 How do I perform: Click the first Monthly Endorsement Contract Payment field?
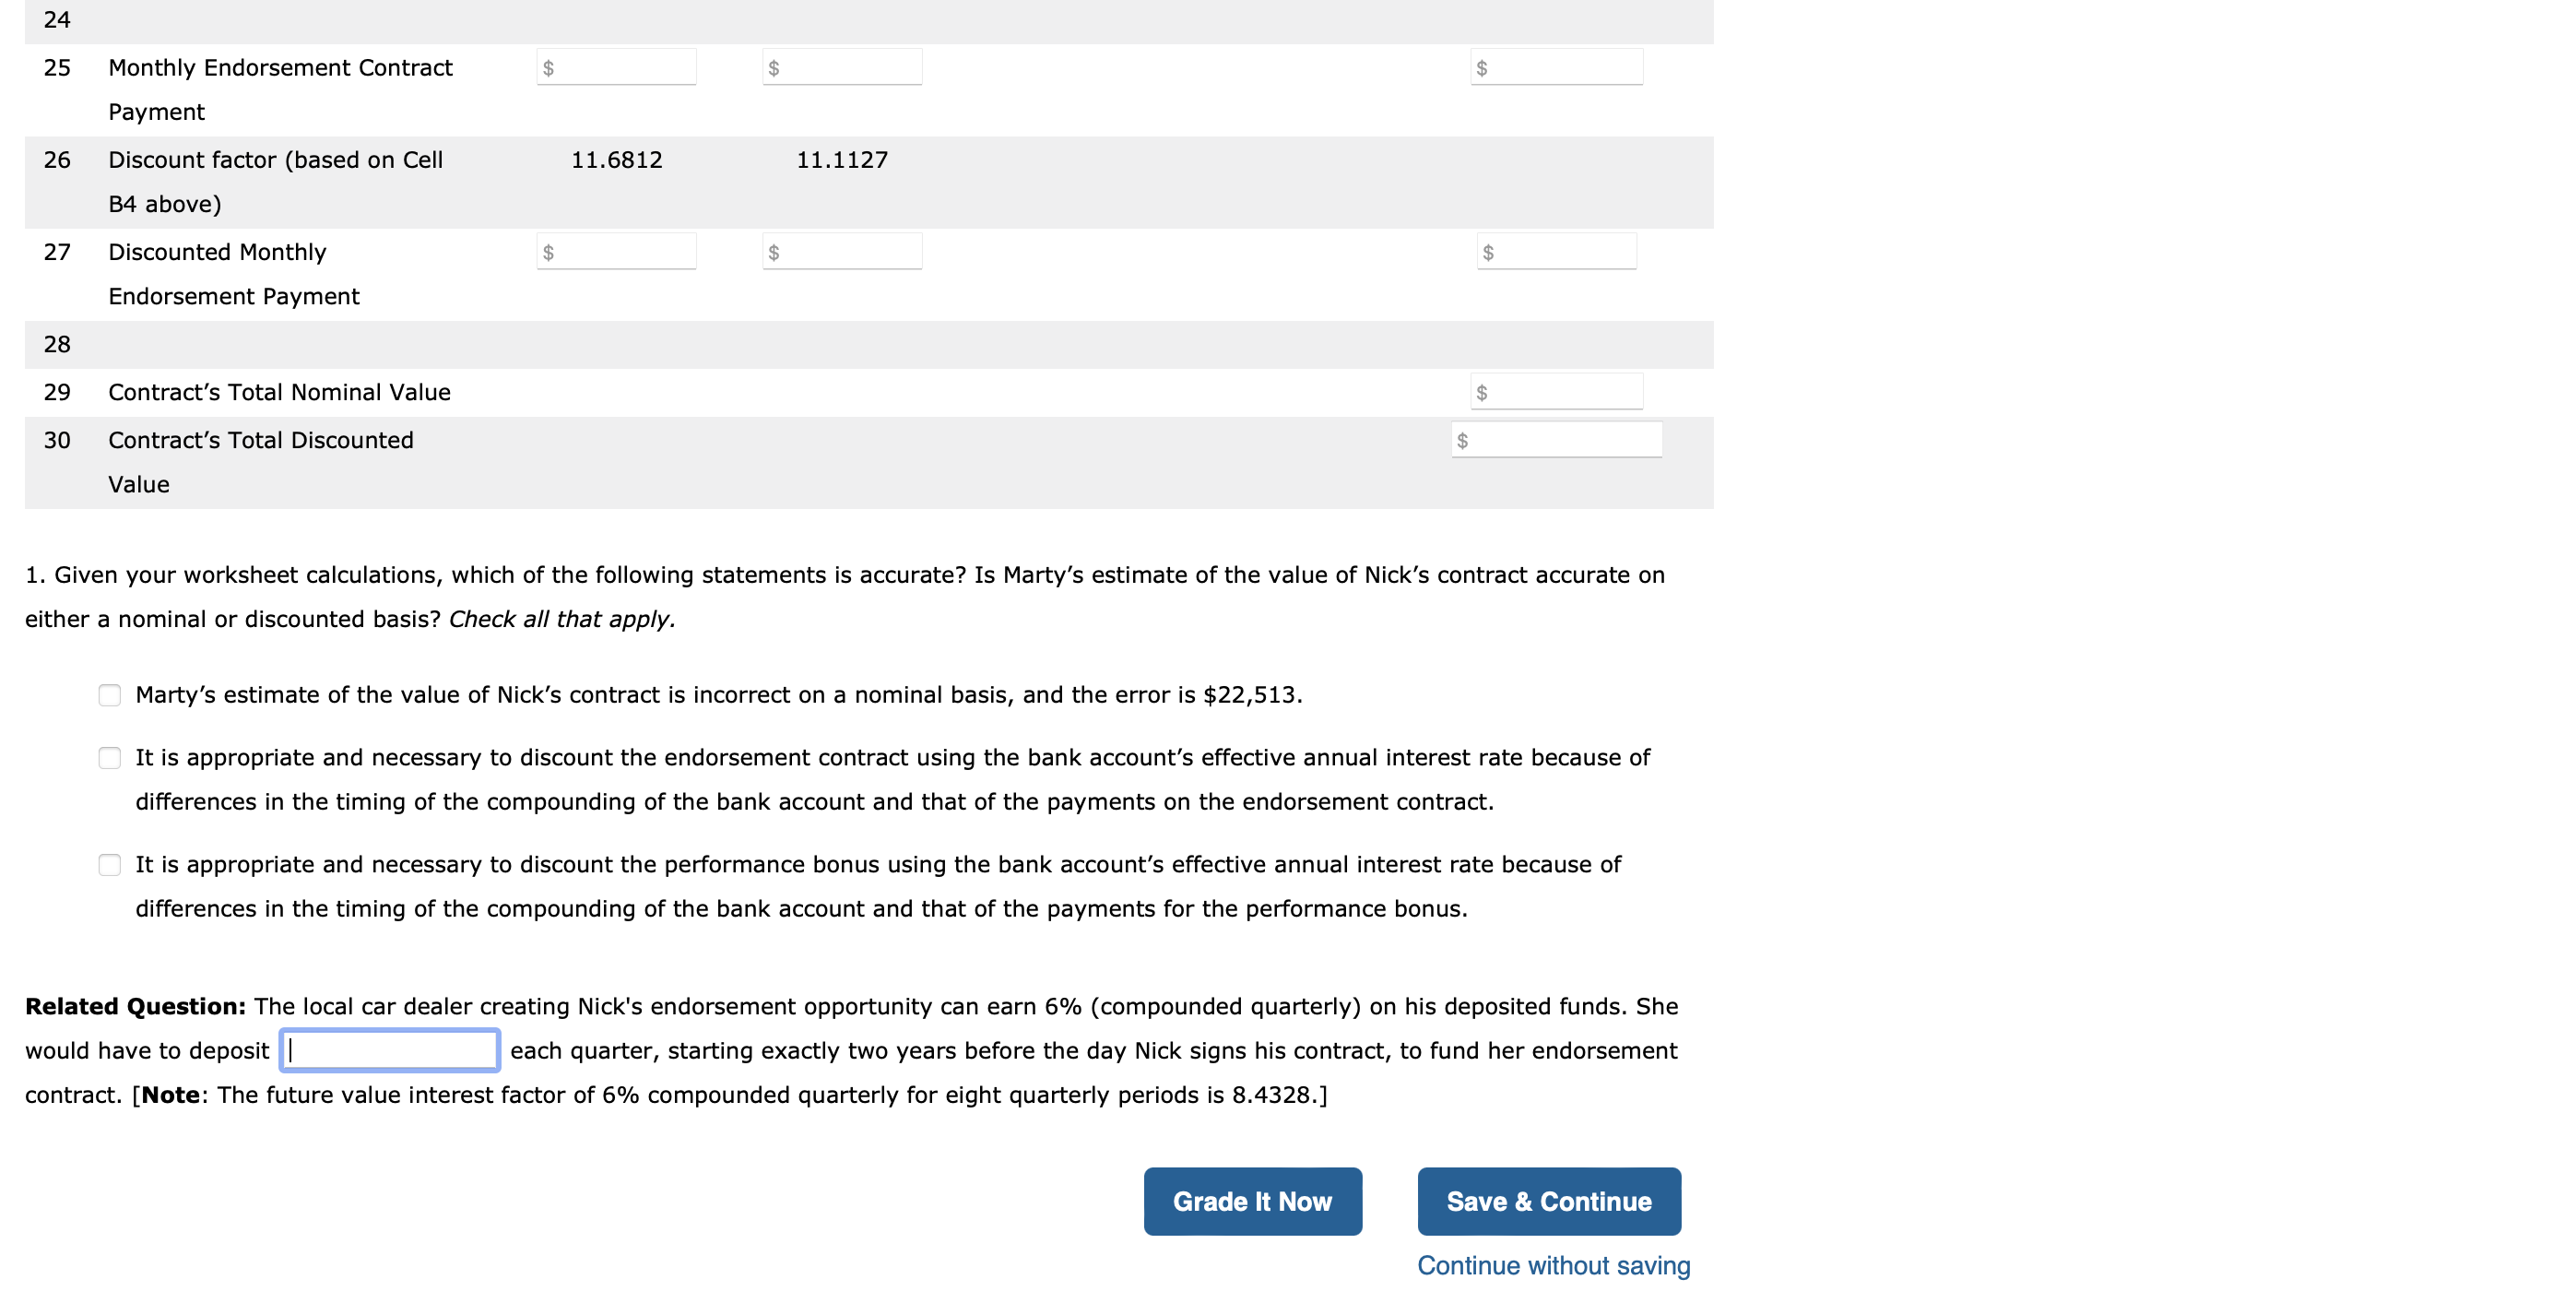(616, 66)
